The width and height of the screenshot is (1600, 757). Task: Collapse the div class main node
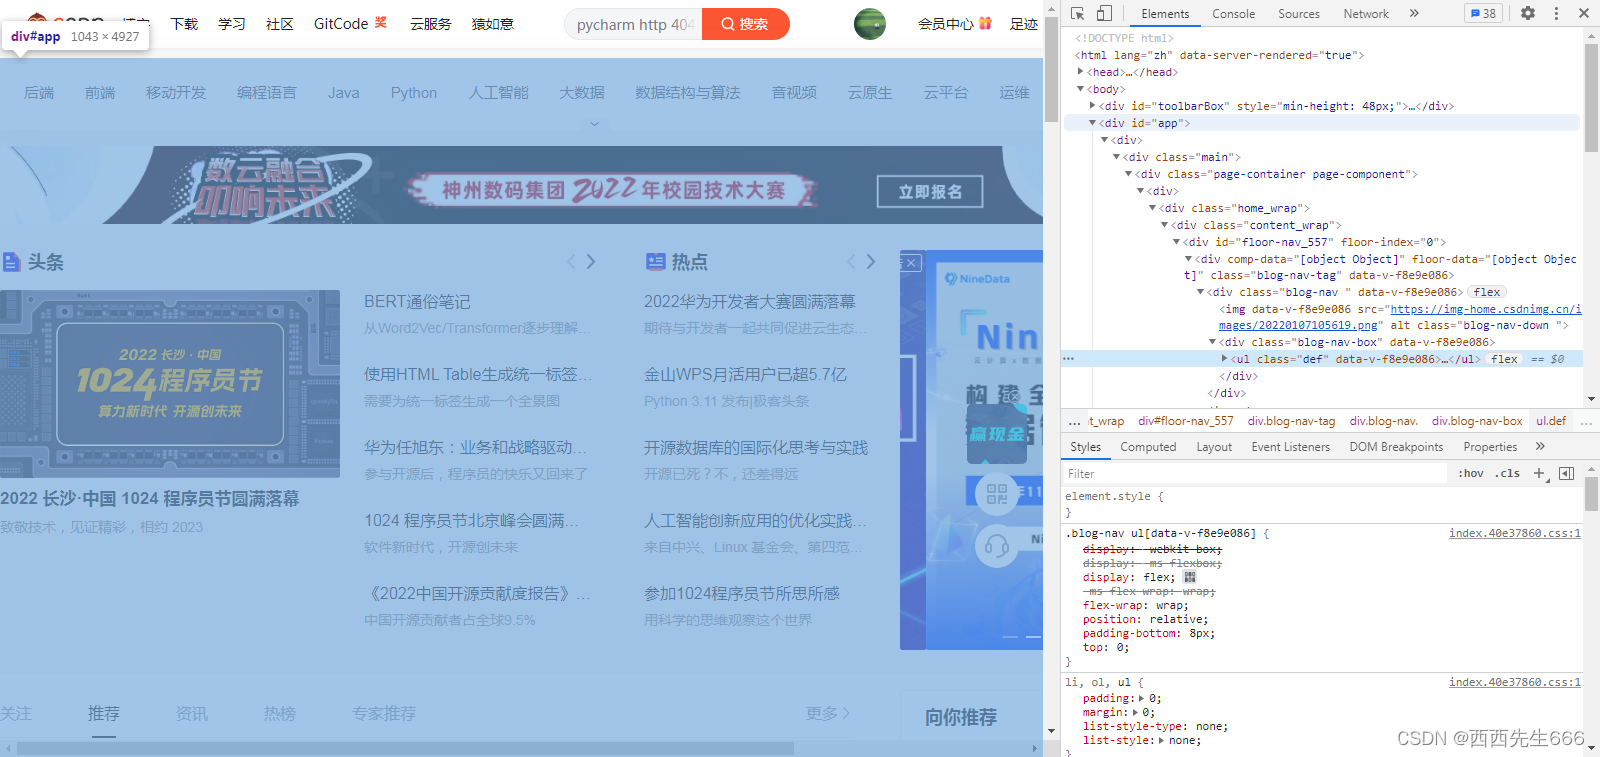[x=1116, y=157]
